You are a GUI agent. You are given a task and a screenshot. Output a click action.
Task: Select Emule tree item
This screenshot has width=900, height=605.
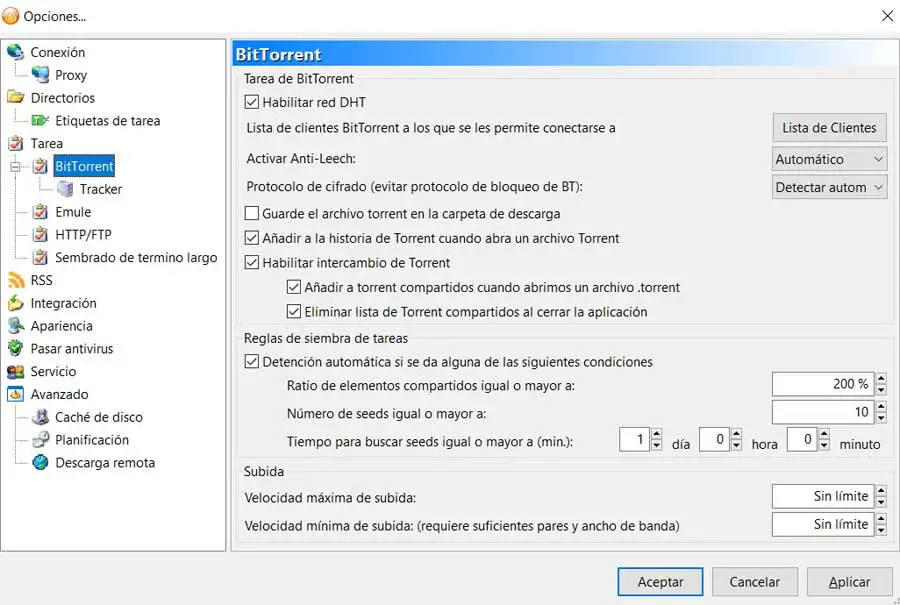(x=73, y=212)
